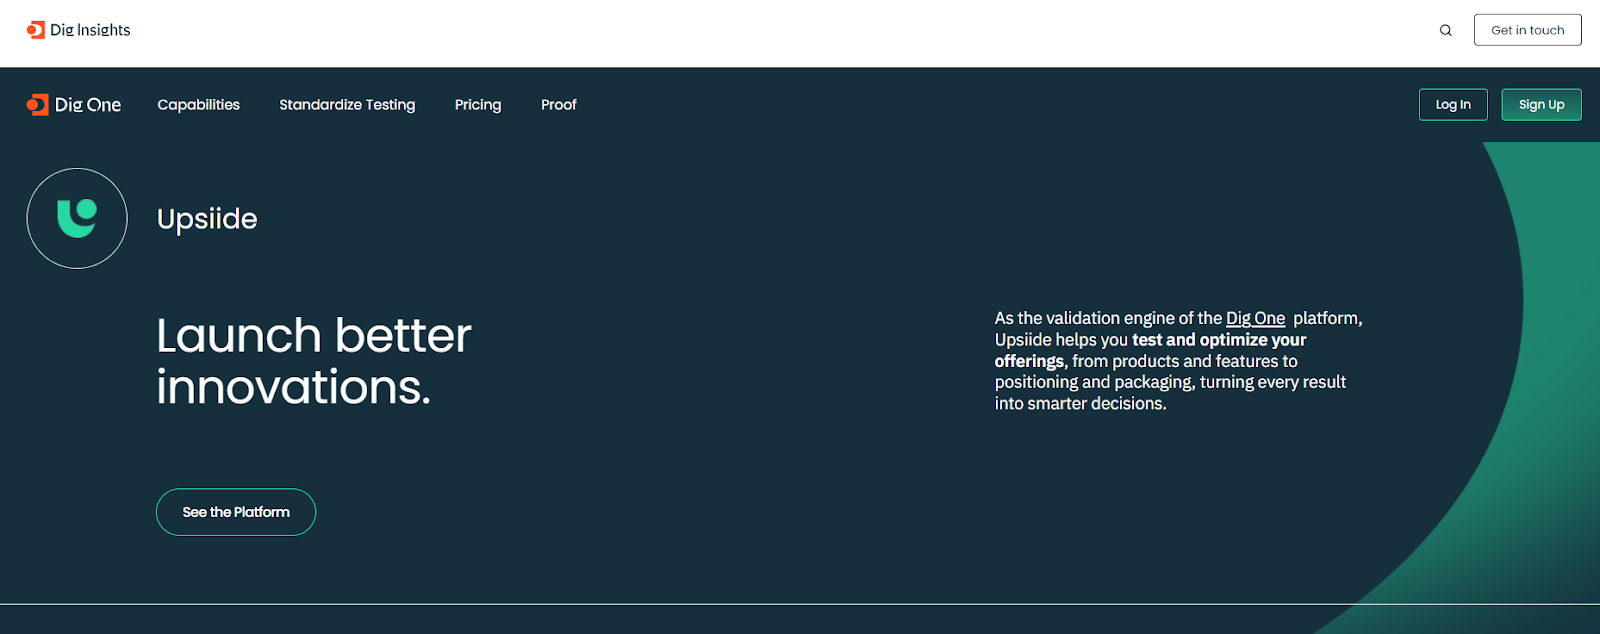Click the circular Upsiide logo icon
Viewport: 1600px width, 634px height.
pos(77,218)
